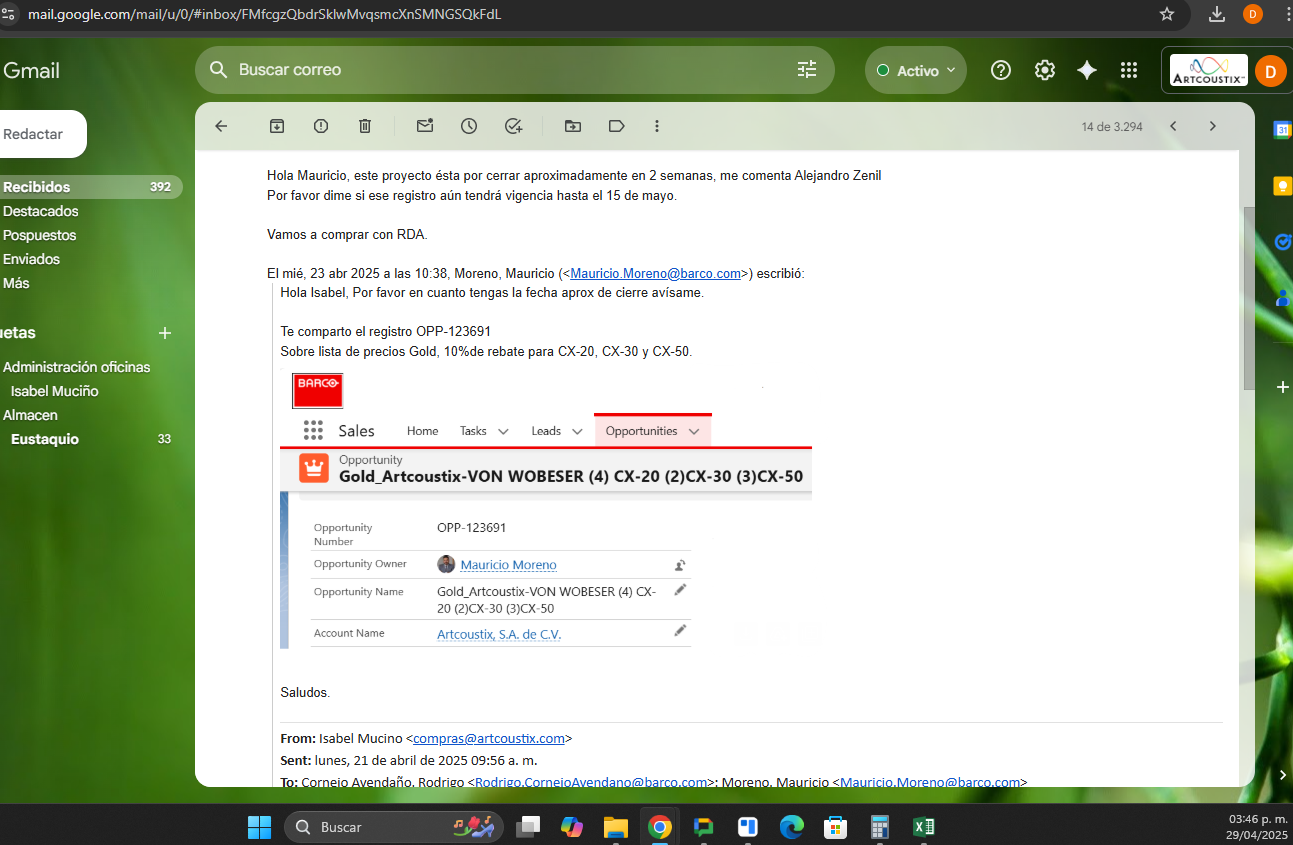The image size is (1293, 845).
Task: Click the email scrollbar thumb
Action: click(1248, 298)
